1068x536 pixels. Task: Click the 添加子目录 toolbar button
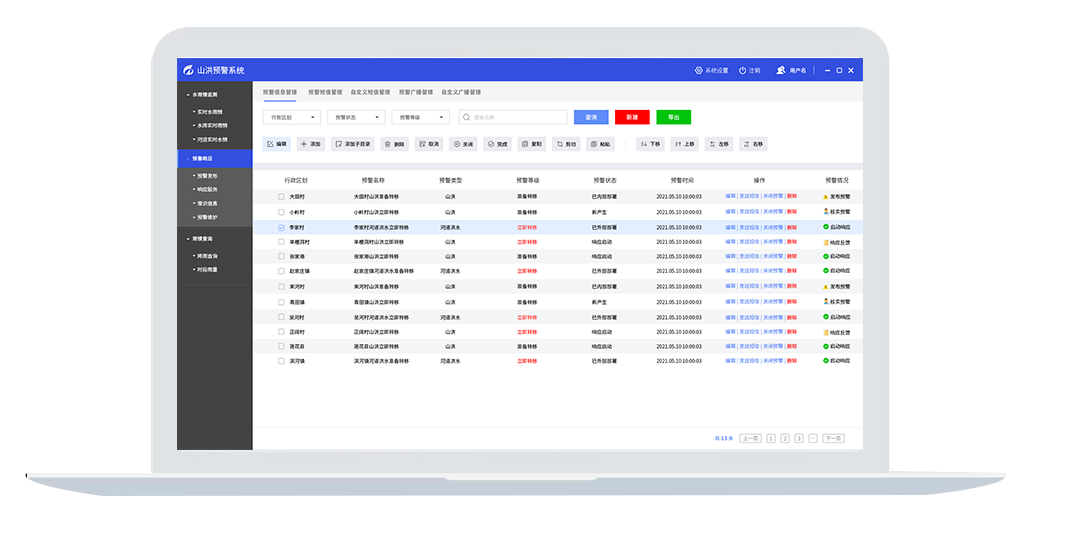click(x=352, y=144)
